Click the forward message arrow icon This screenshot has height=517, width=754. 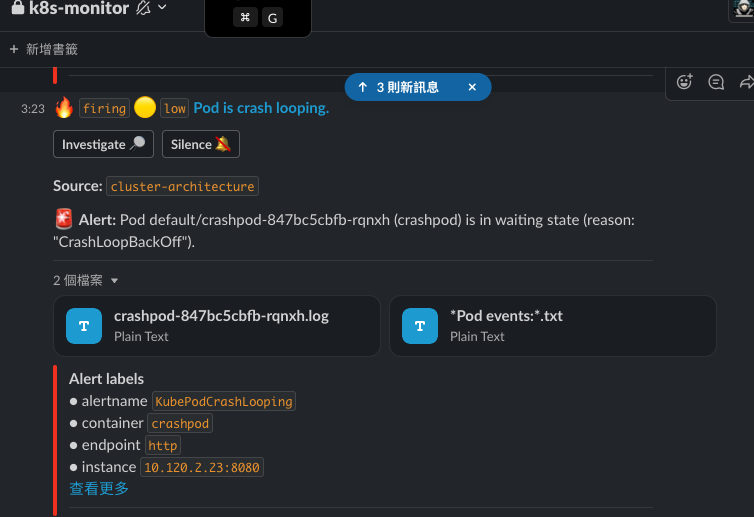(x=747, y=82)
